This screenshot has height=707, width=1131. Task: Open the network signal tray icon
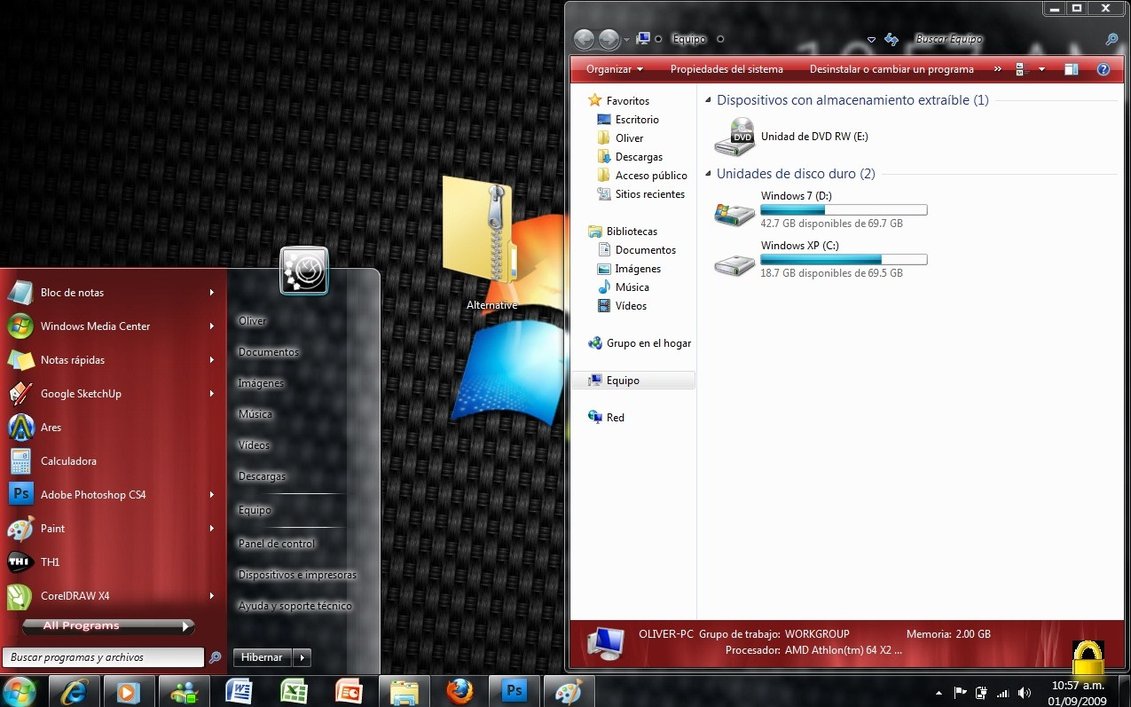pos(1003,693)
